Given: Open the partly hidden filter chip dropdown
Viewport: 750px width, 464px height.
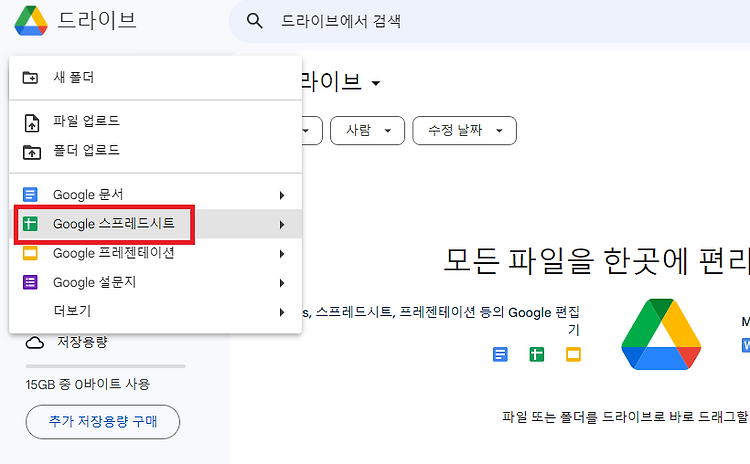Looking at the screenshot, I should (312, 130).
